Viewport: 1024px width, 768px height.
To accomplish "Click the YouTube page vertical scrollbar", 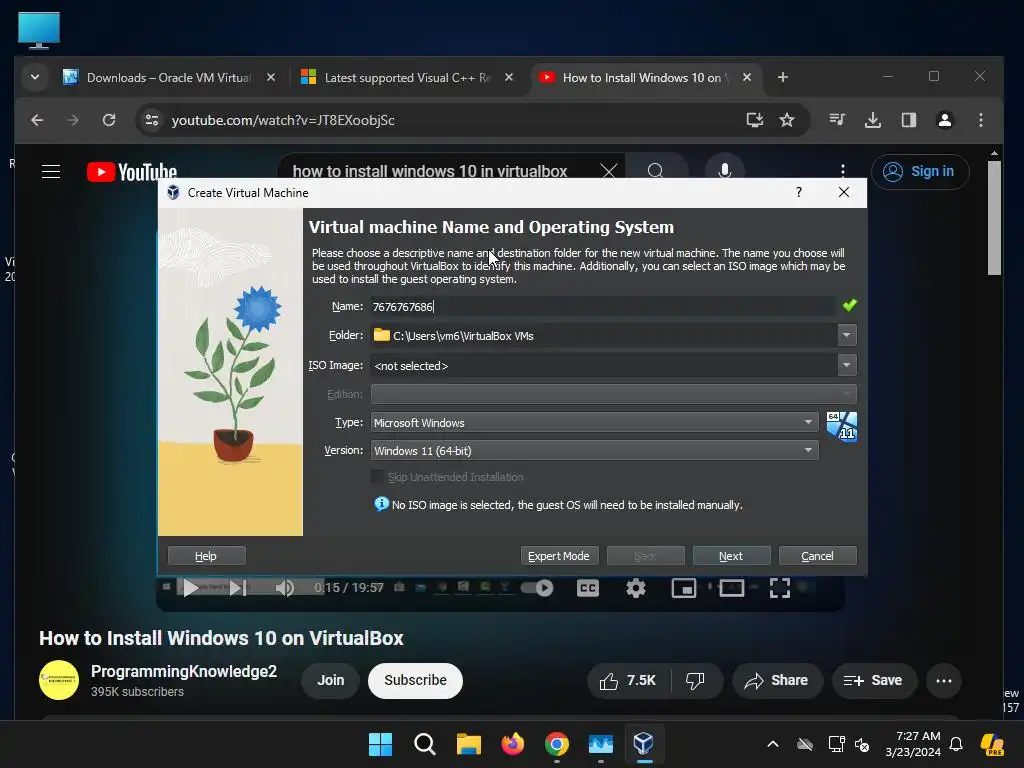I will [994, 219].
